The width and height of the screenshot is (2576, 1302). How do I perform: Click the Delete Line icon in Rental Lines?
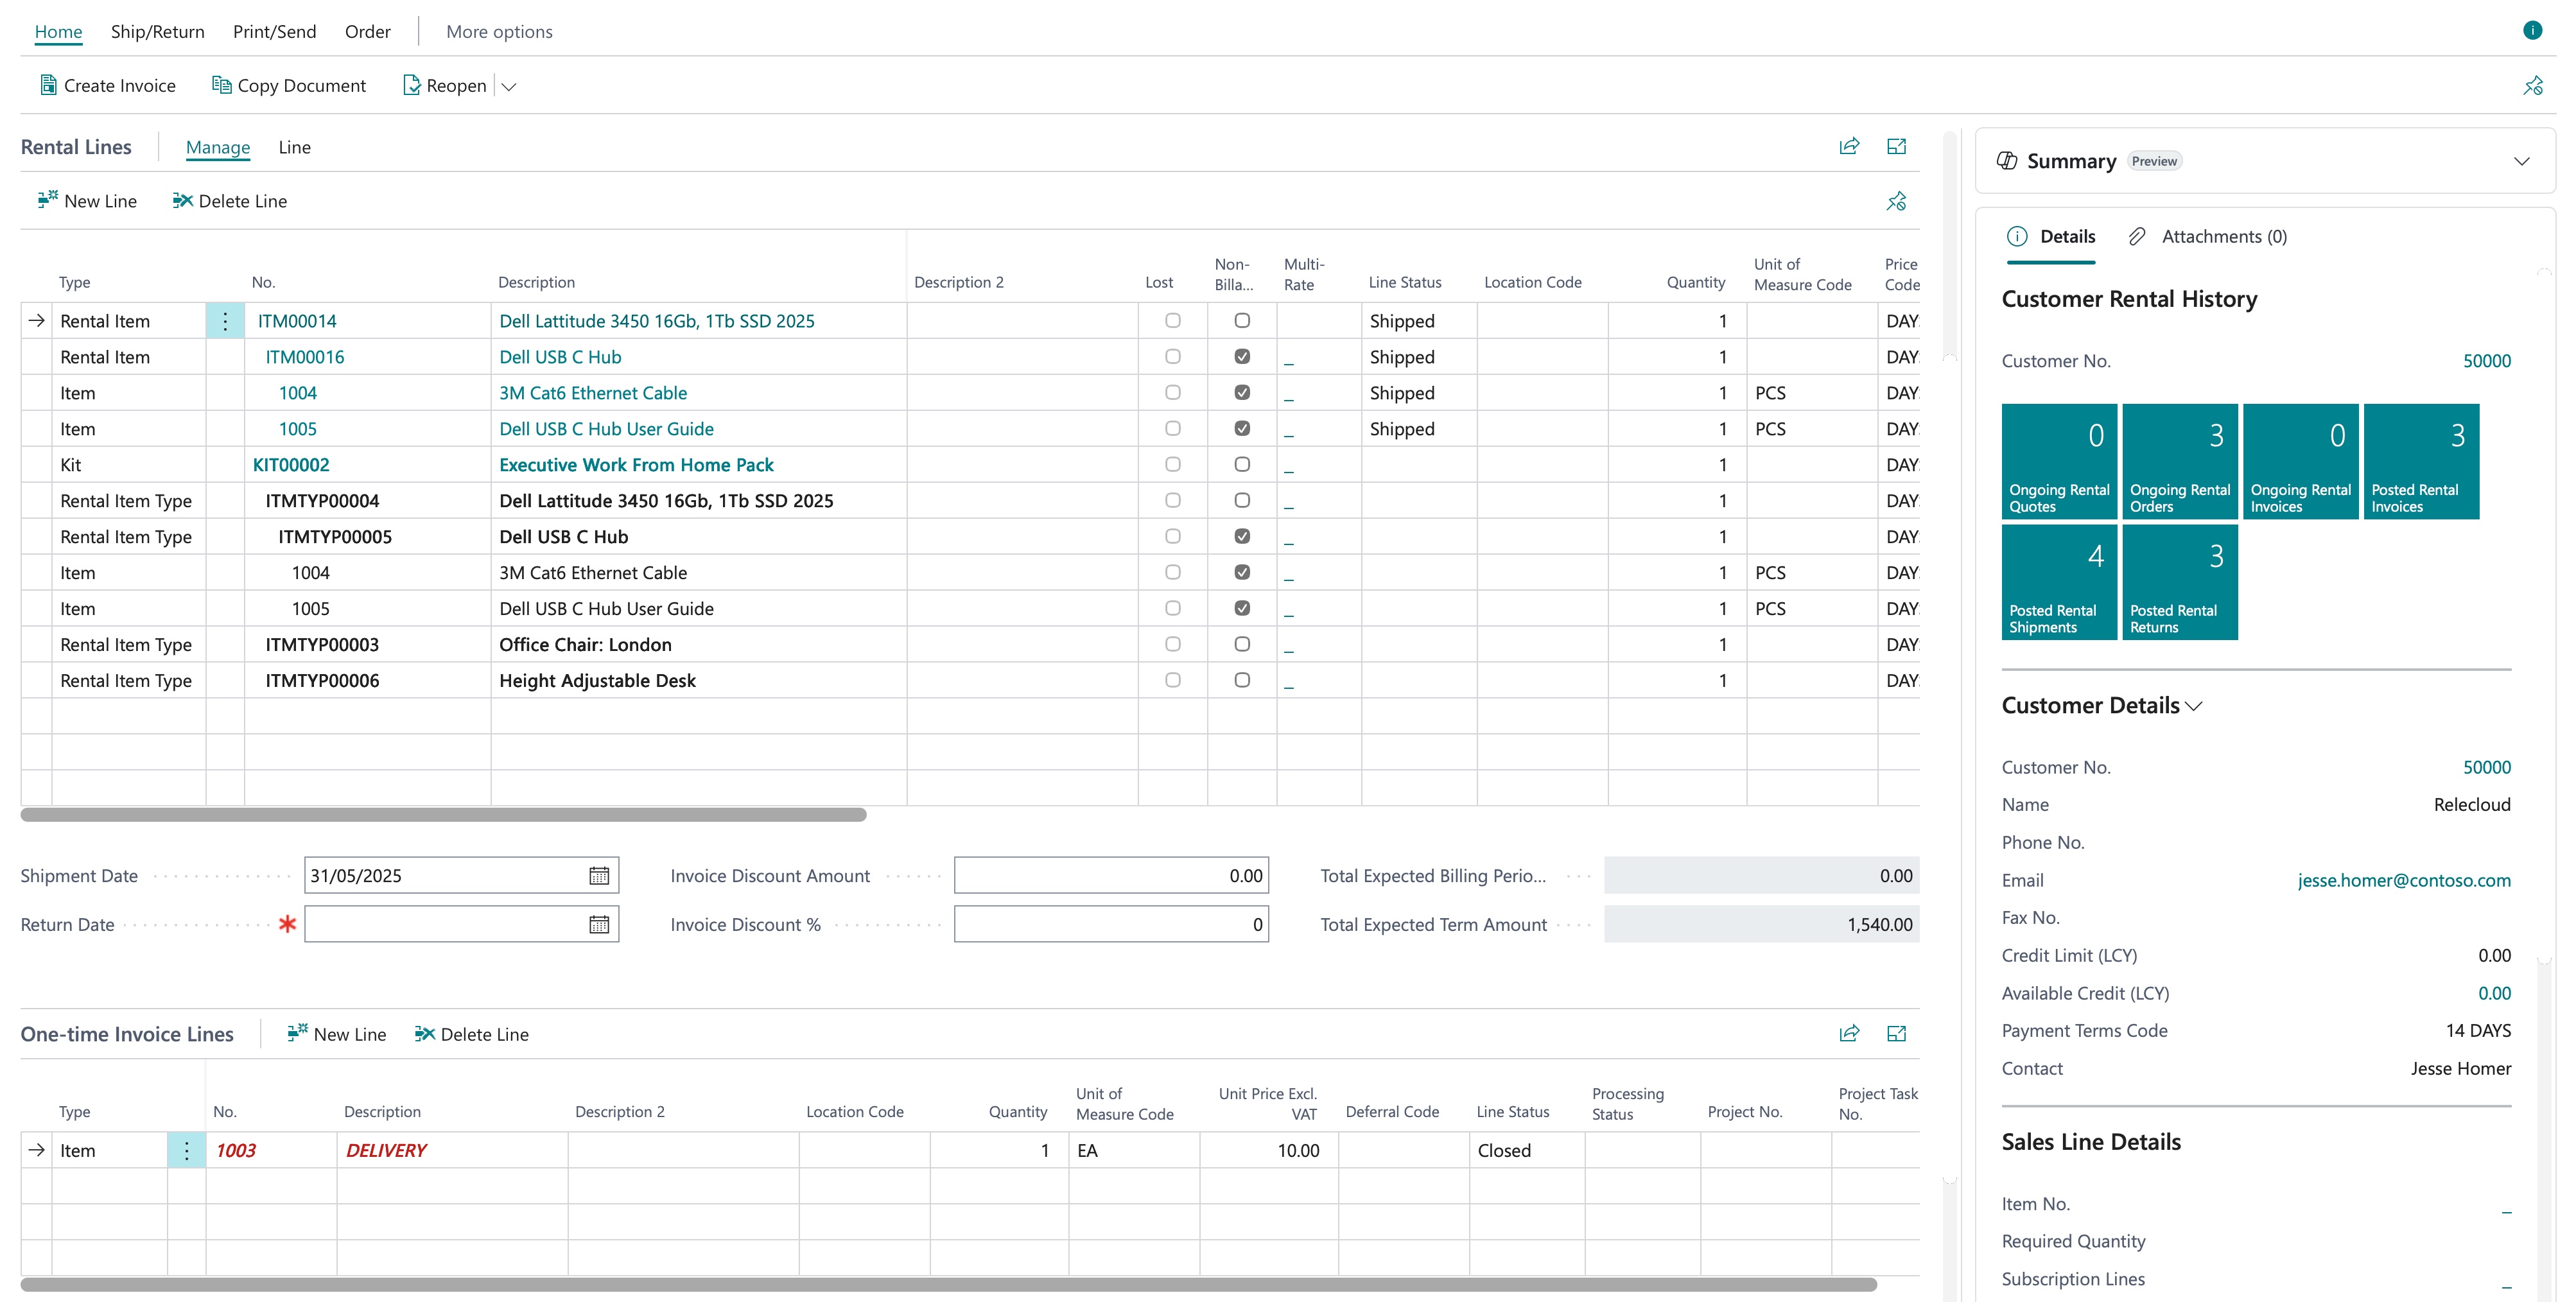tap(182, 200)
